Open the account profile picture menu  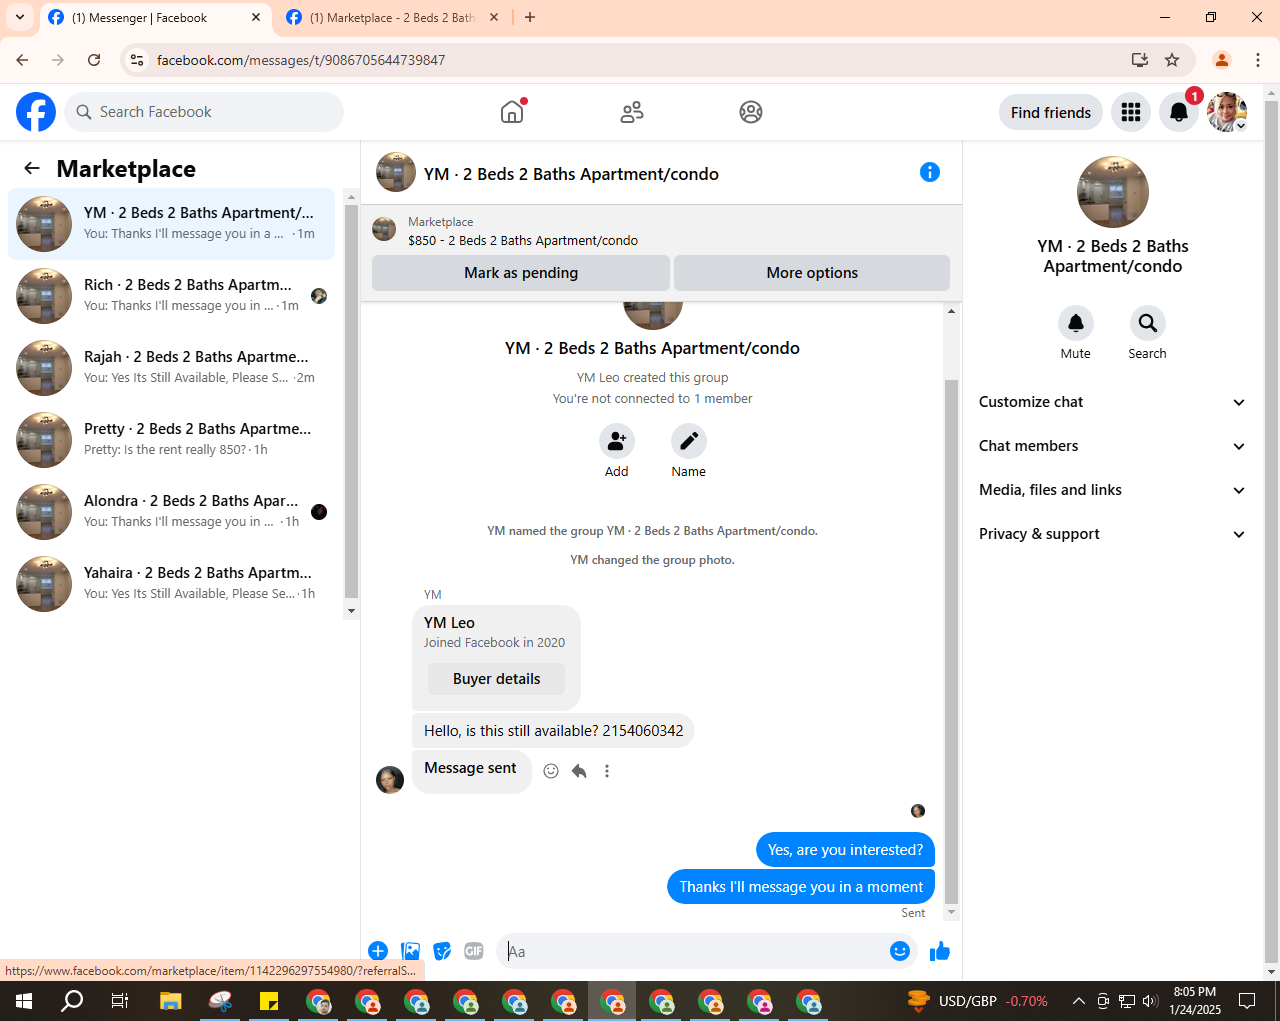[x=1227, y=112]
